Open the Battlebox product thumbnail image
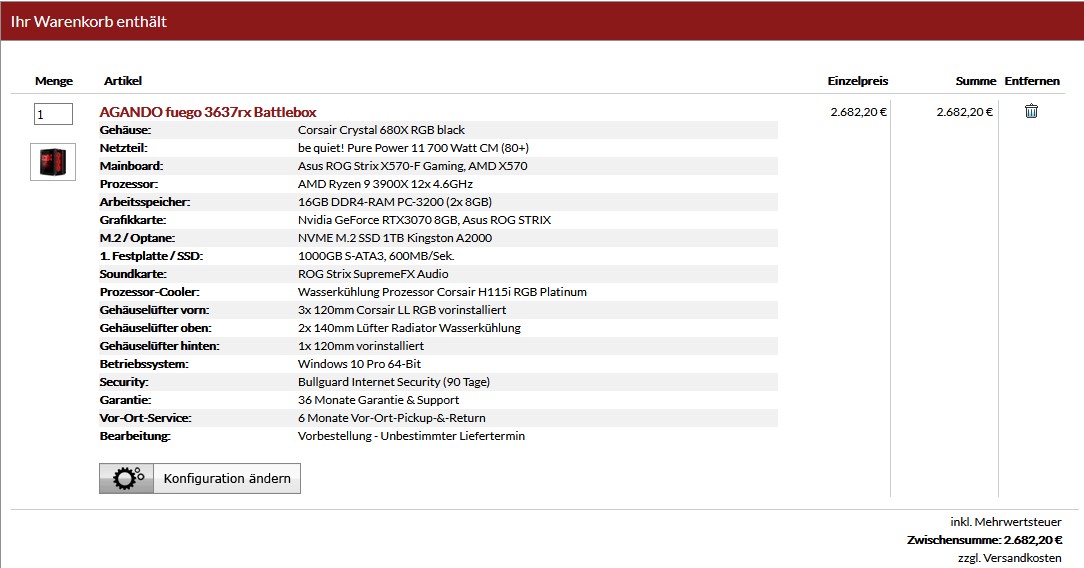This screenshot has width=1084, height=568. (x=53, y=162)
